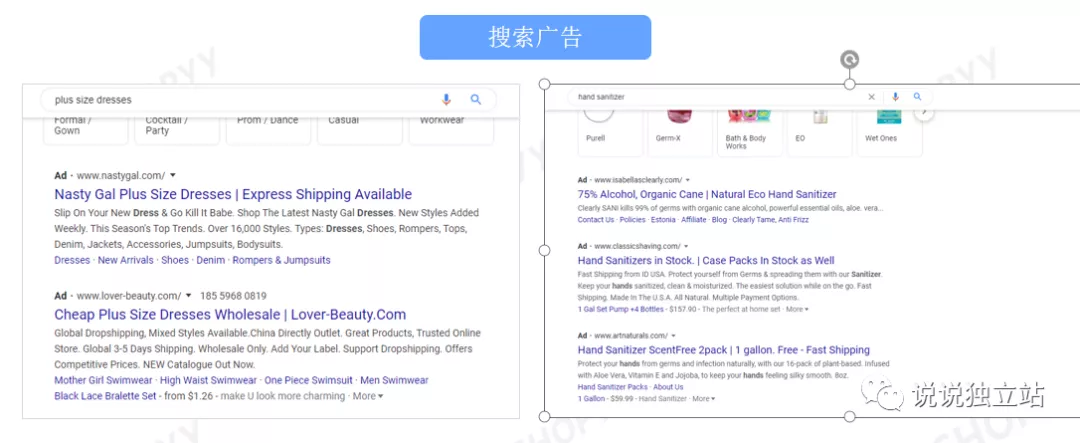Open the EO brand card
Viewport: 1080px width, 443px height.
(820, 132)
